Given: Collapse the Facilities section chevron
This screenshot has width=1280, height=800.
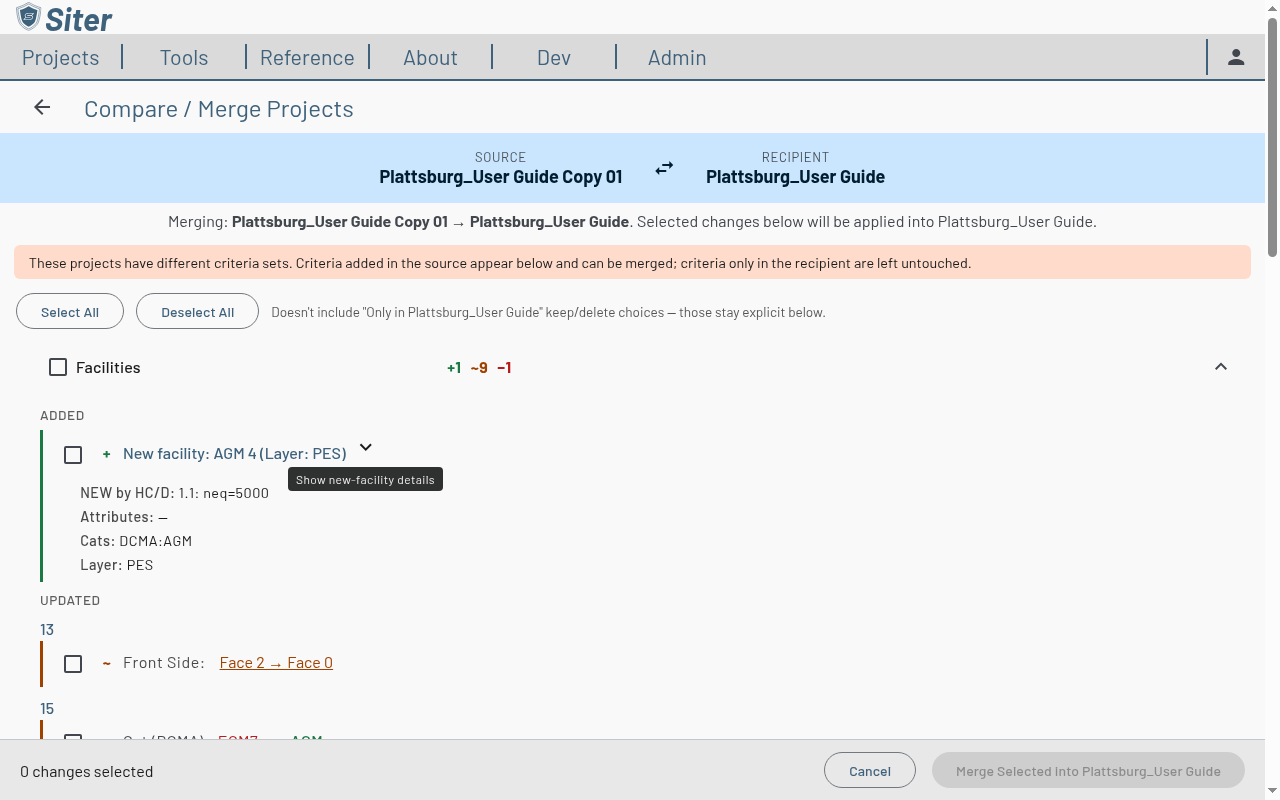Looking at the screenshot, I should [x=1220, y=367].
